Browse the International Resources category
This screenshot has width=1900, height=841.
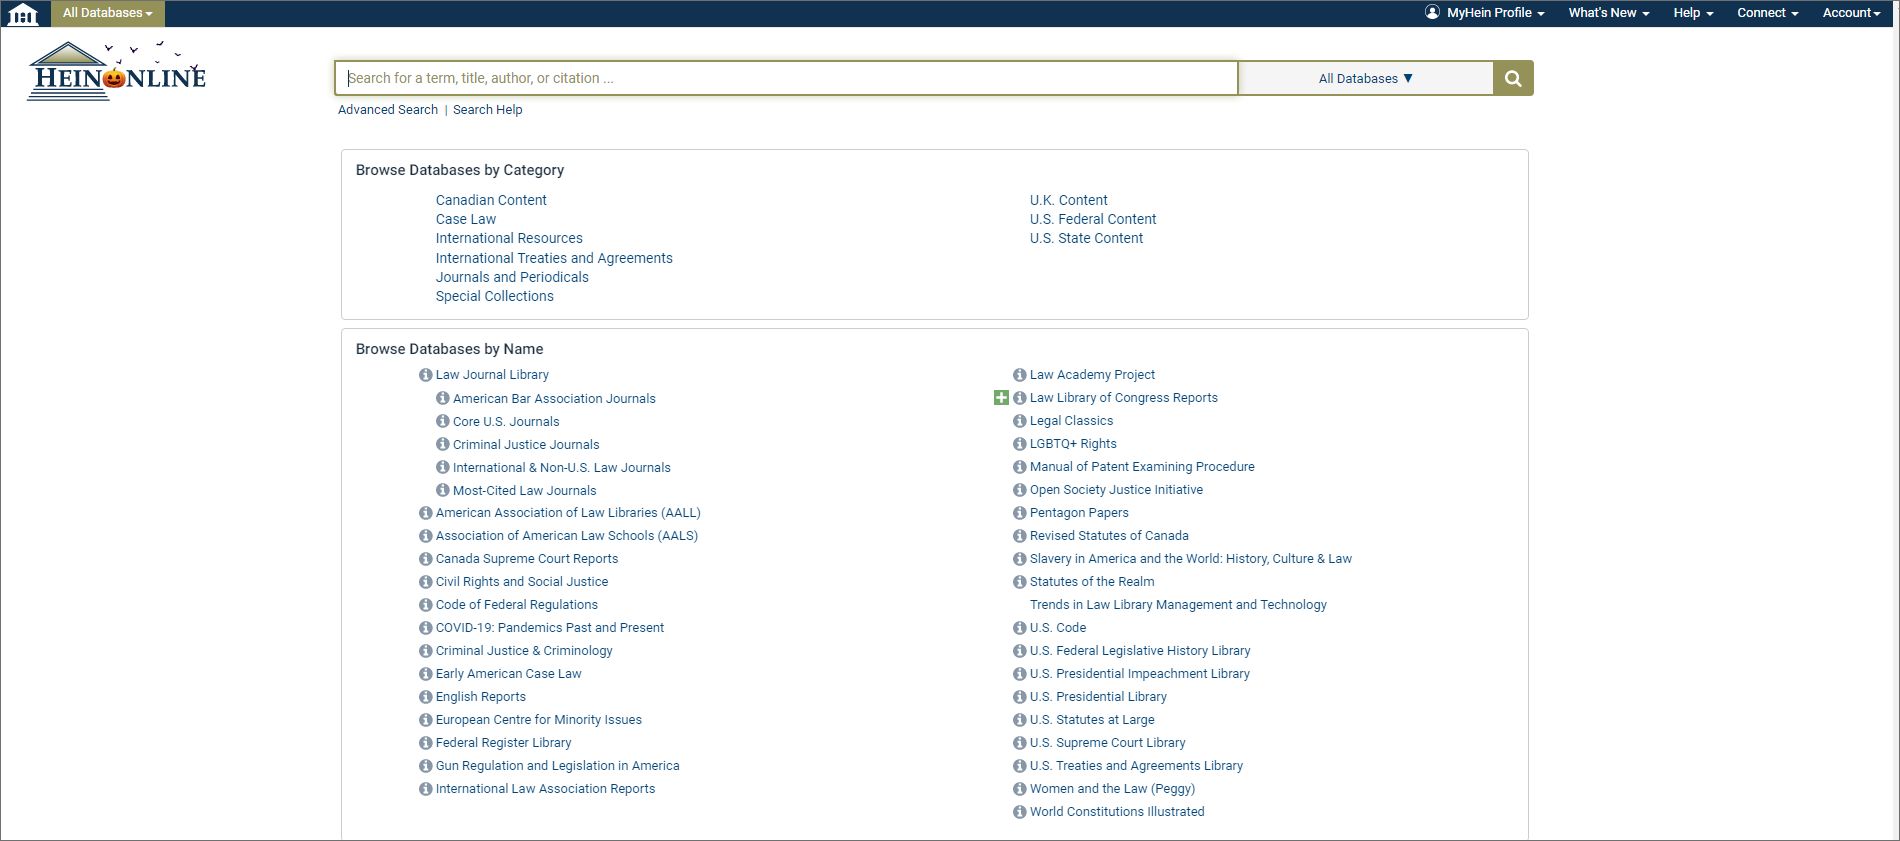(509, 238)
